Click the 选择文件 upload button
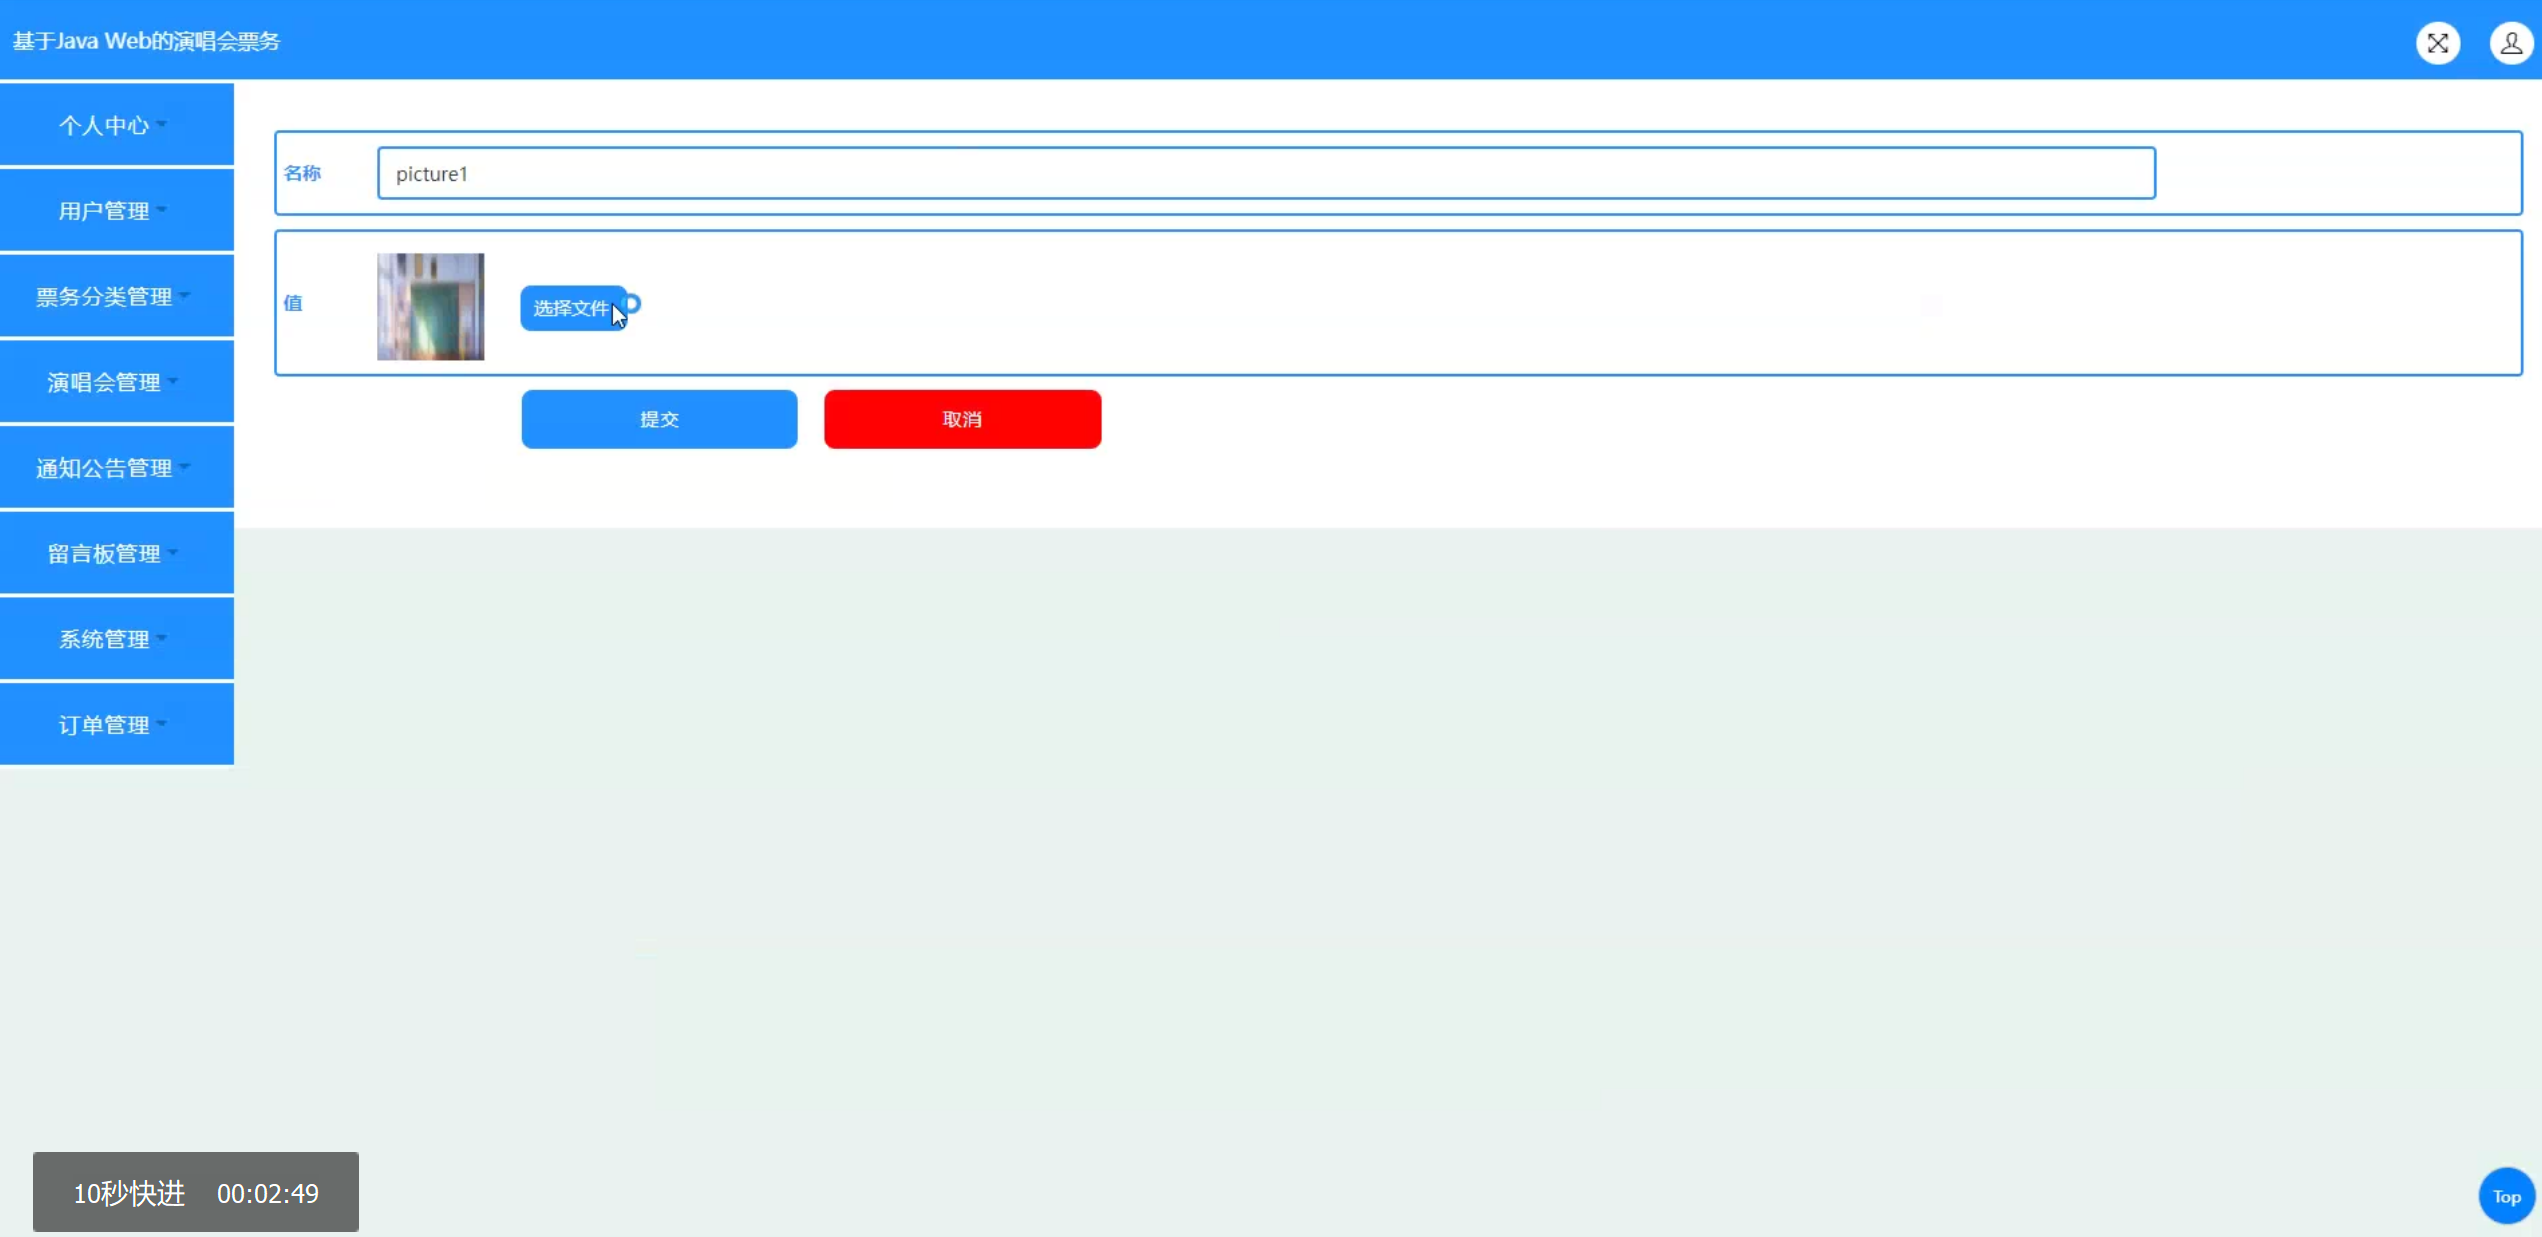This screenshot has width=2542, height=1237. 574,308
